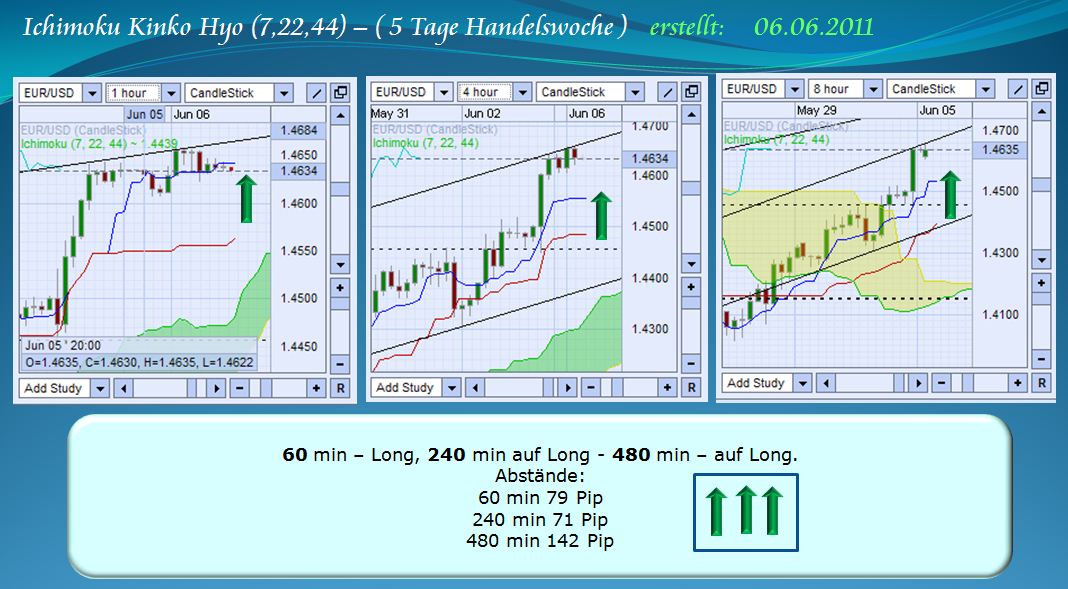Click the down arrow of 1 hour chart's vertical scrollbar

tap(340, 264)
